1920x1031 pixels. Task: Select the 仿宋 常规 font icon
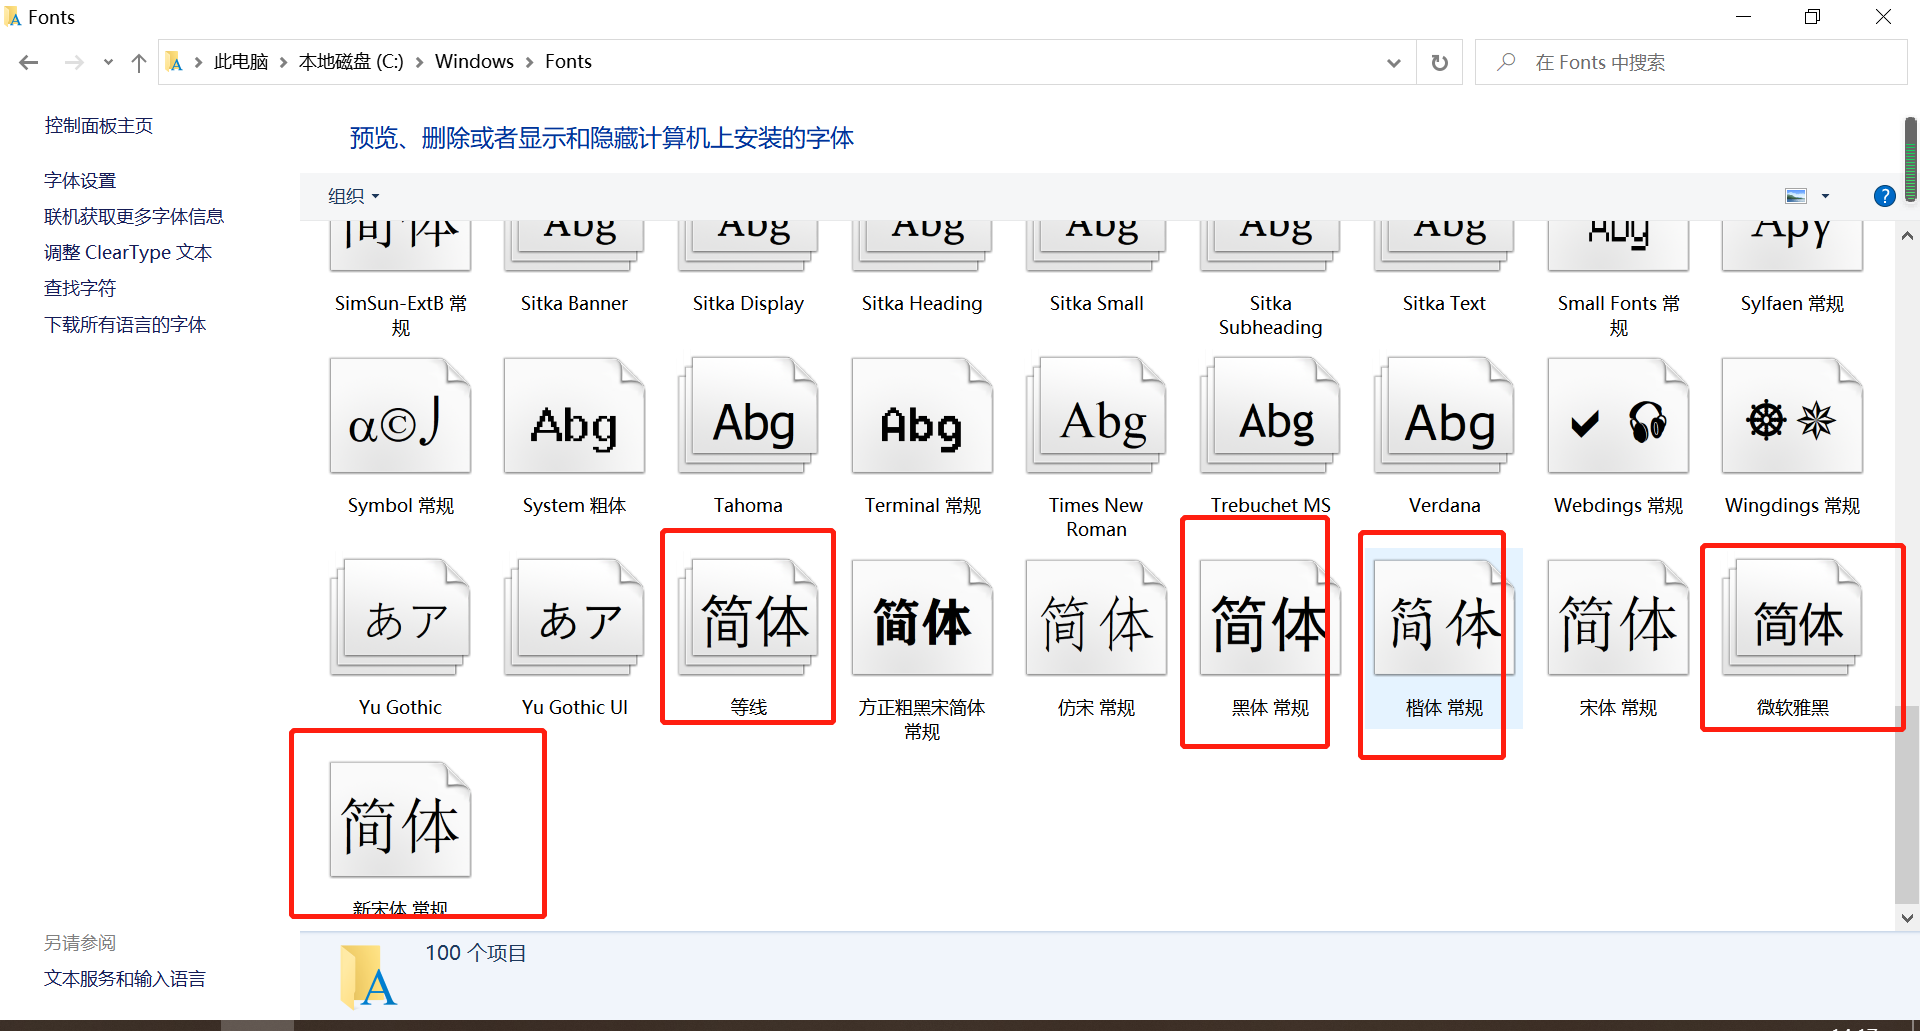point(1096,618)
